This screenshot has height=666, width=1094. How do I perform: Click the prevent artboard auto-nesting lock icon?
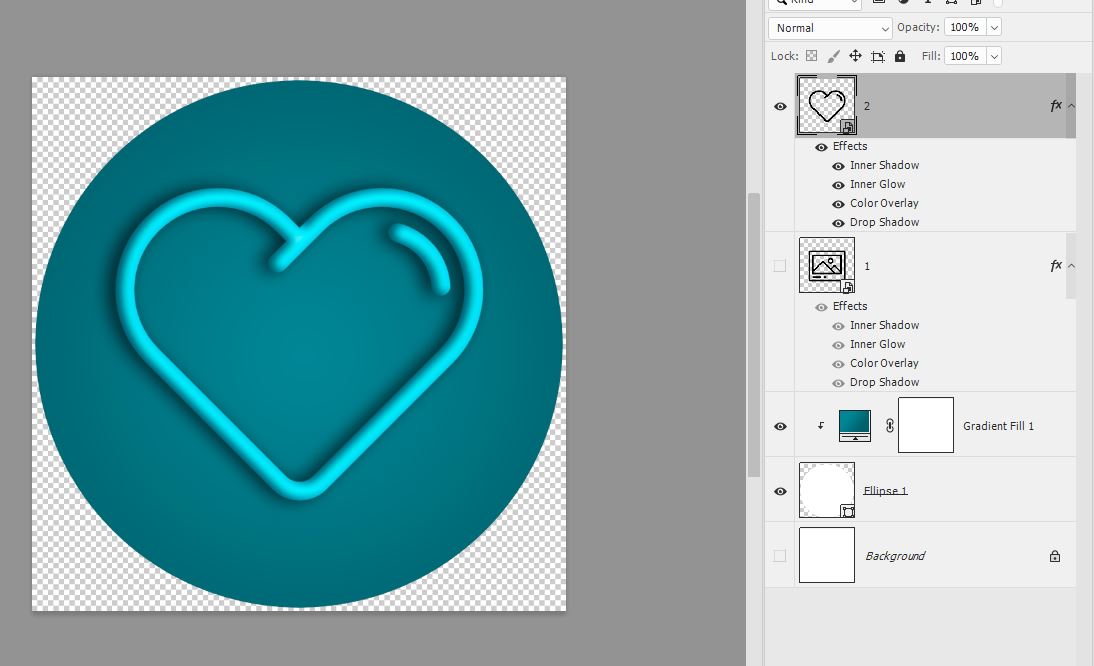pos(878,57)
